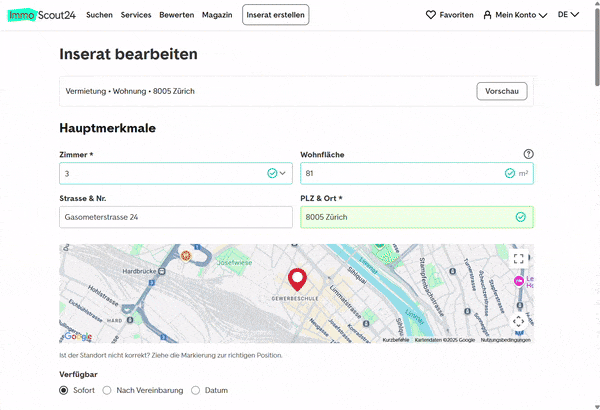
Task: Open the Bewerten menu
Action: pyautogui.click(x=177, y=15)
